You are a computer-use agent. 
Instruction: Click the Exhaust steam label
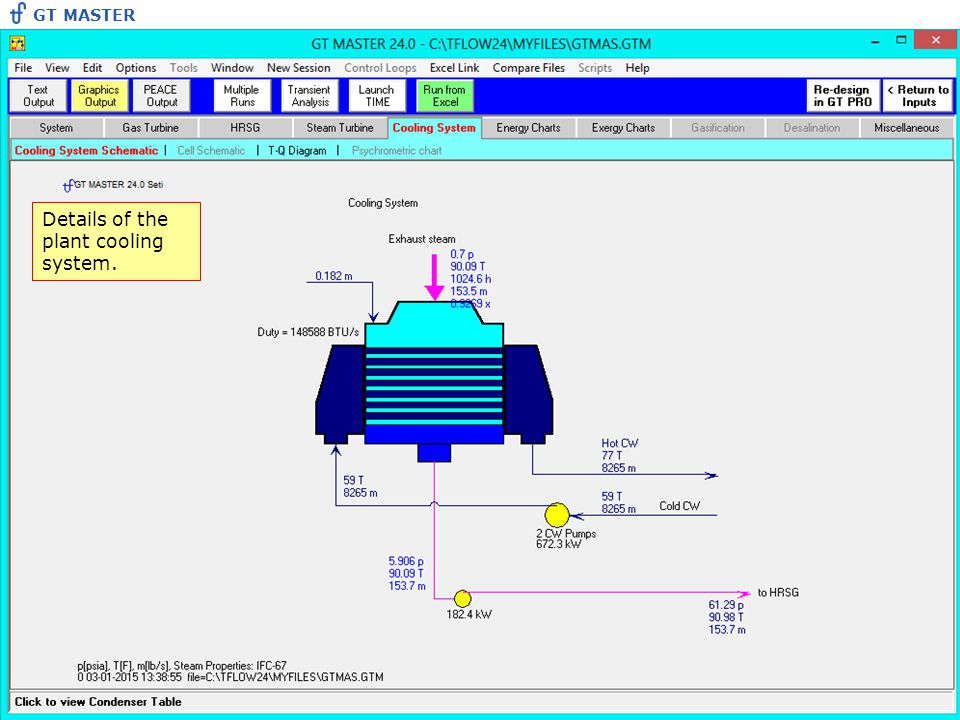[x=422, y=239]
